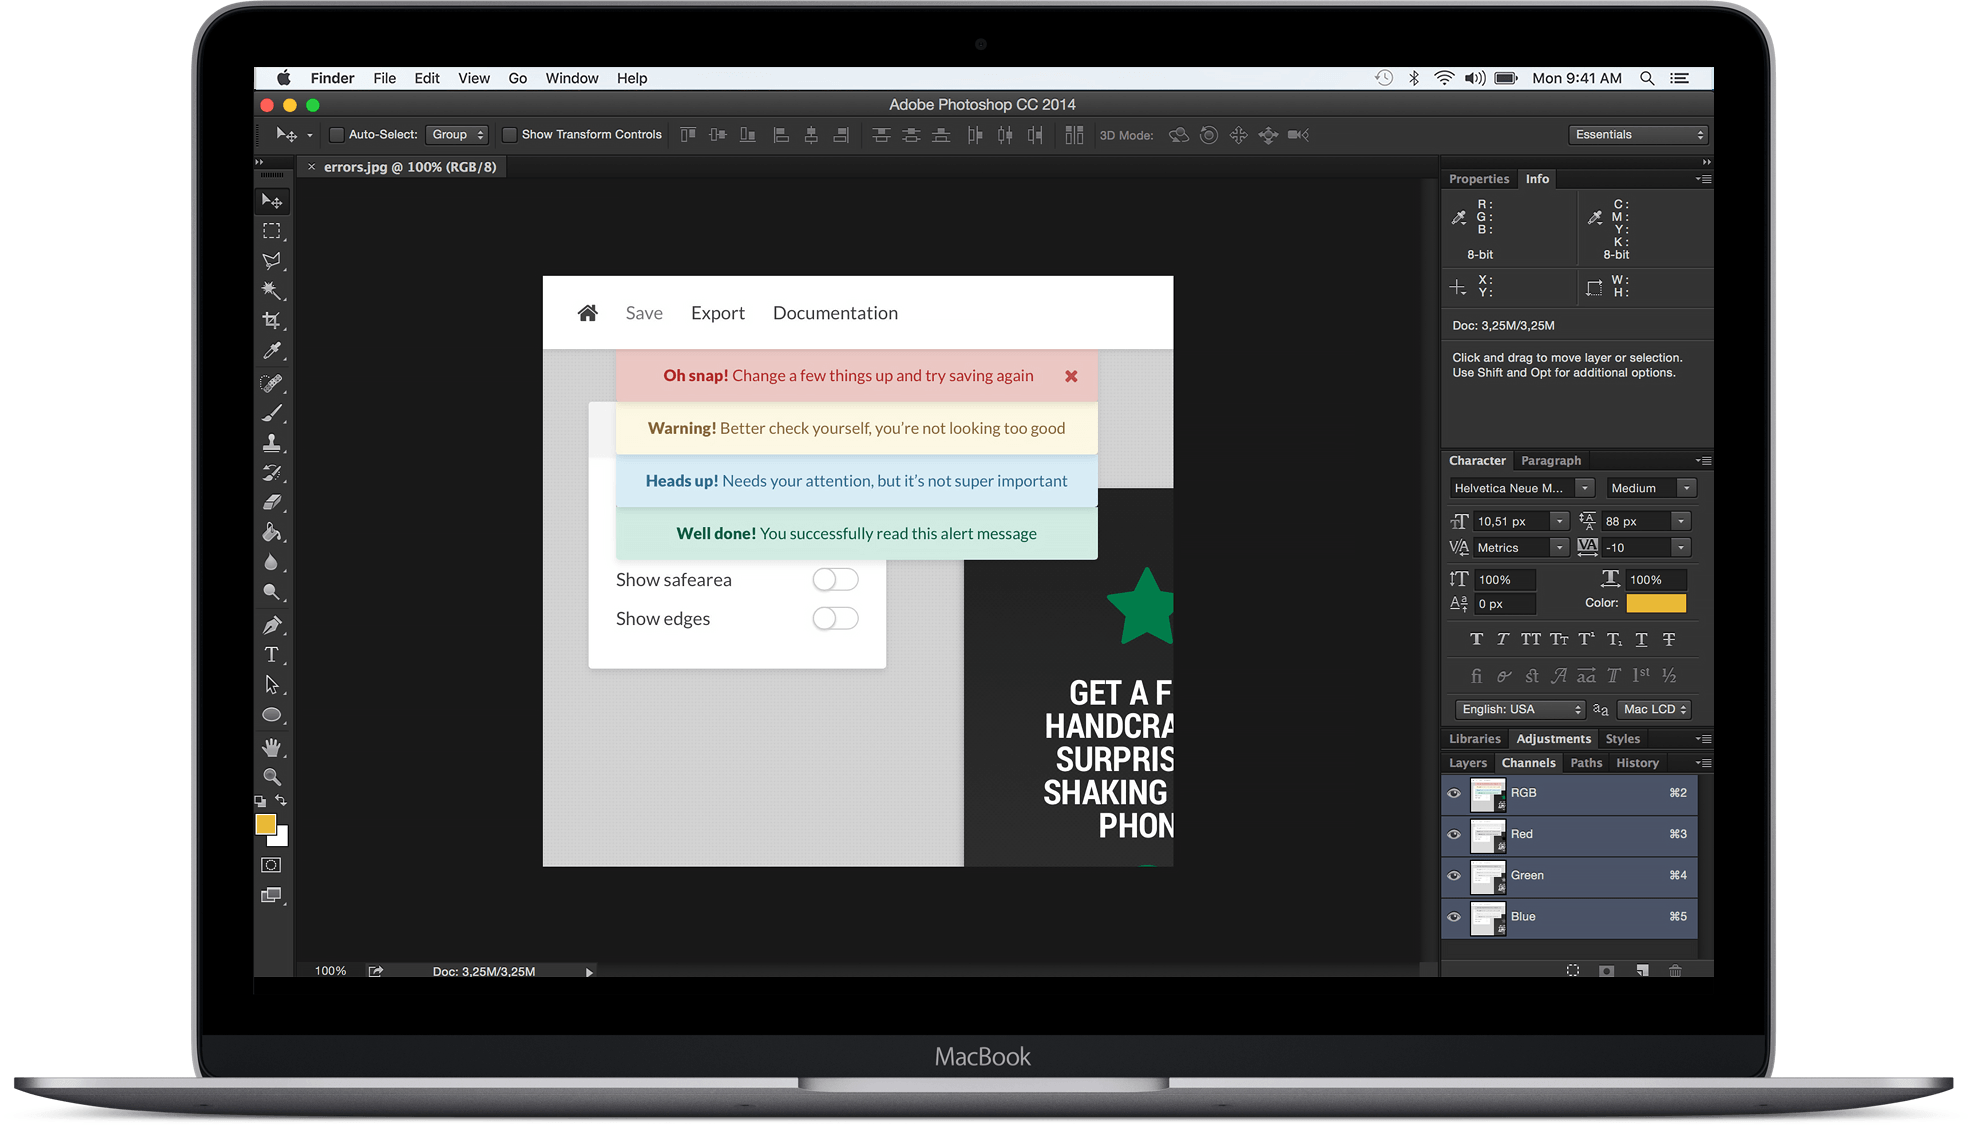Screen dimensions: 1968x1126
Task: Click the background color swatch
Action: (x=282, y=838)
